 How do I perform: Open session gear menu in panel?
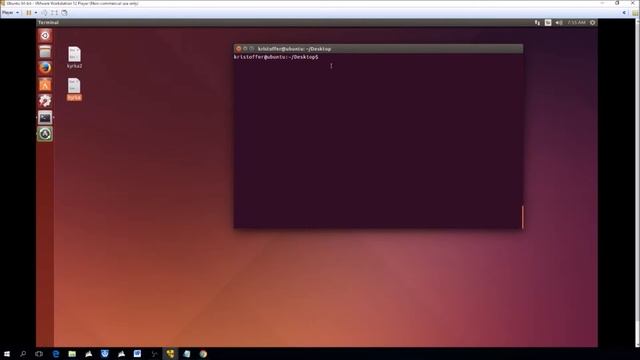(593, 23)
